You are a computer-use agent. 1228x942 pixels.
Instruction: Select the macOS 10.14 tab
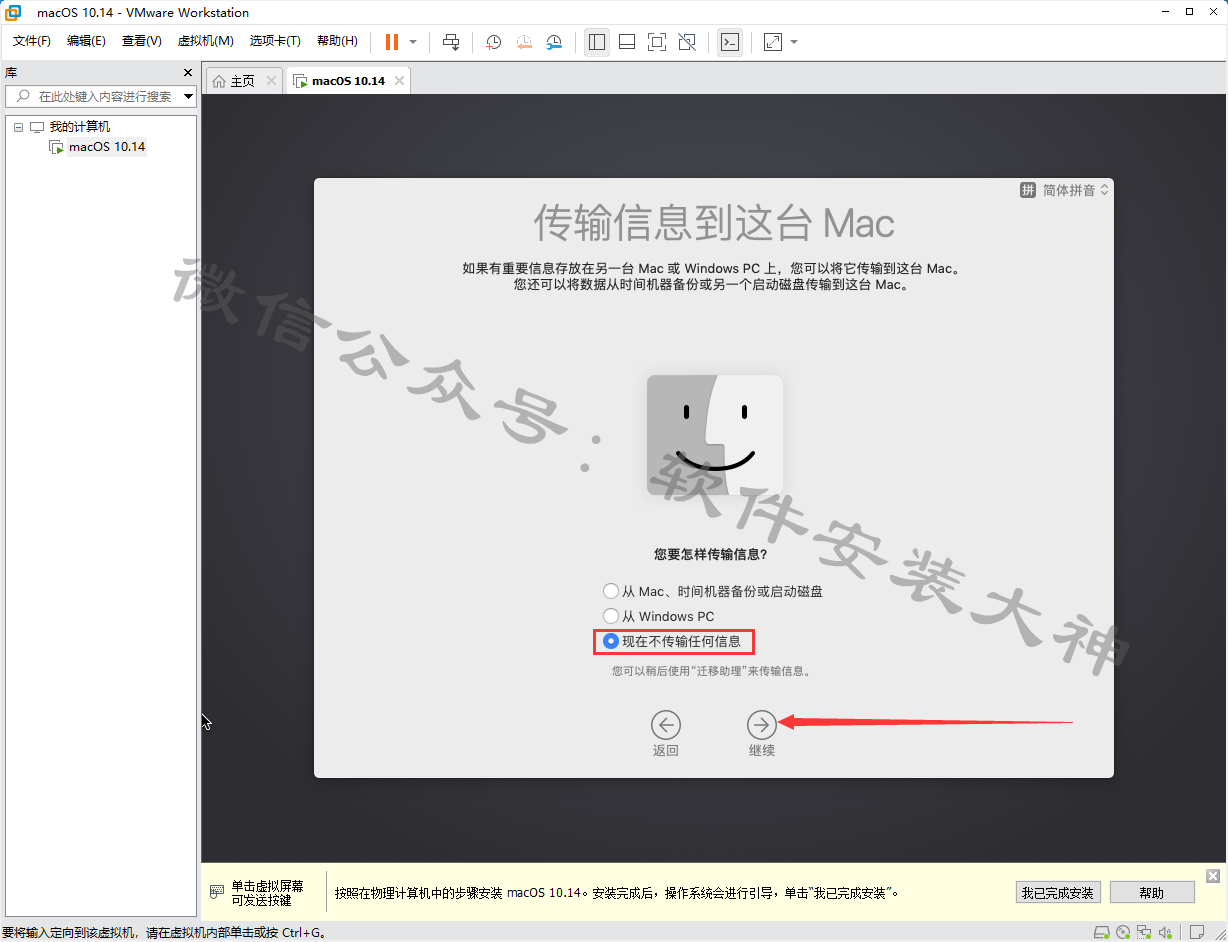[x=348, y=81]
